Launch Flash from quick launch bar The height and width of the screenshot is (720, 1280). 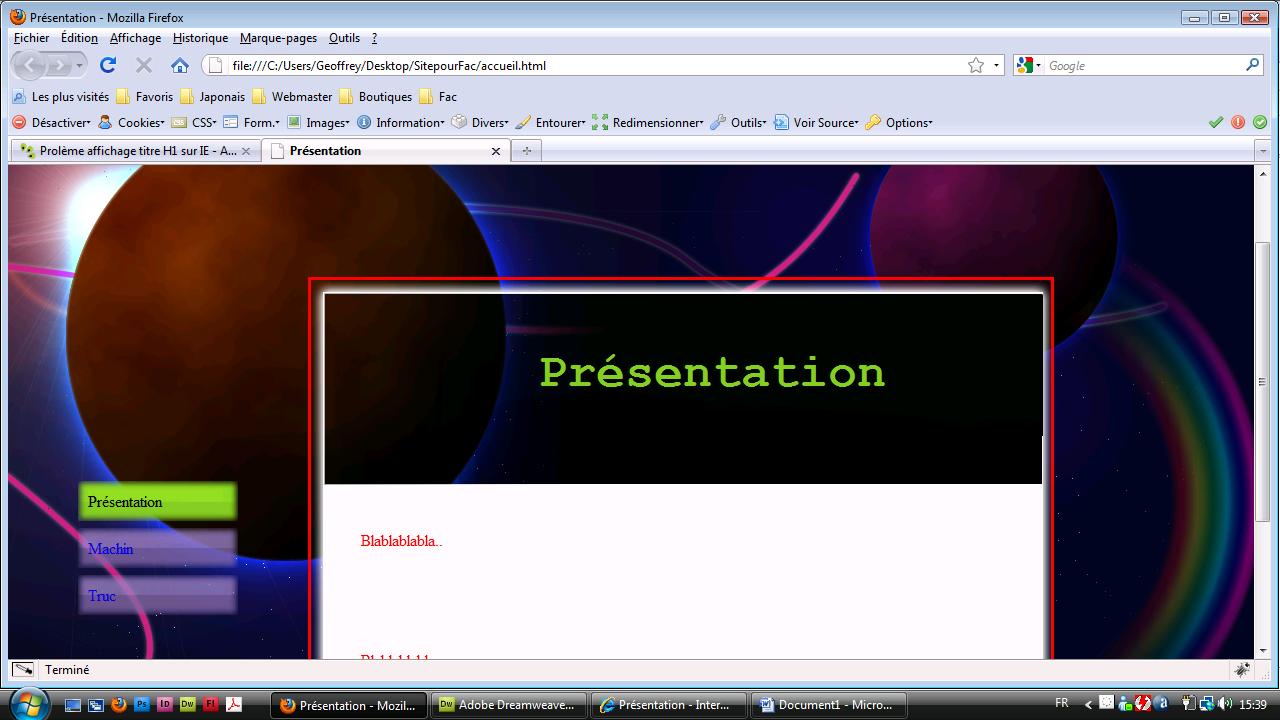pyautogui.click(x=211, y=704)
